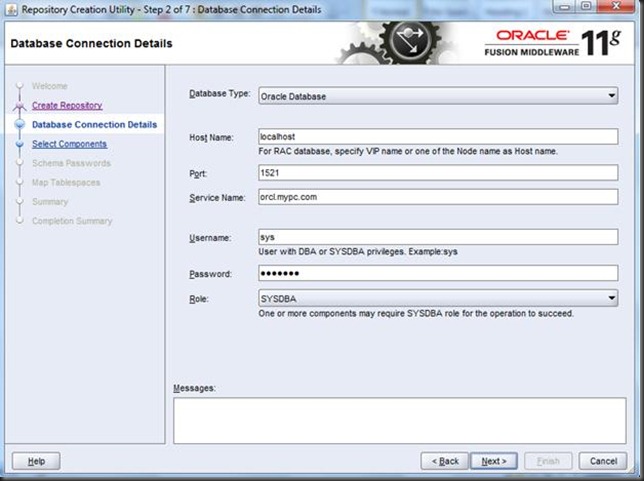Viewport: 644px width, 481px height.
Task: Click the Cancel button
Action: 603,461
